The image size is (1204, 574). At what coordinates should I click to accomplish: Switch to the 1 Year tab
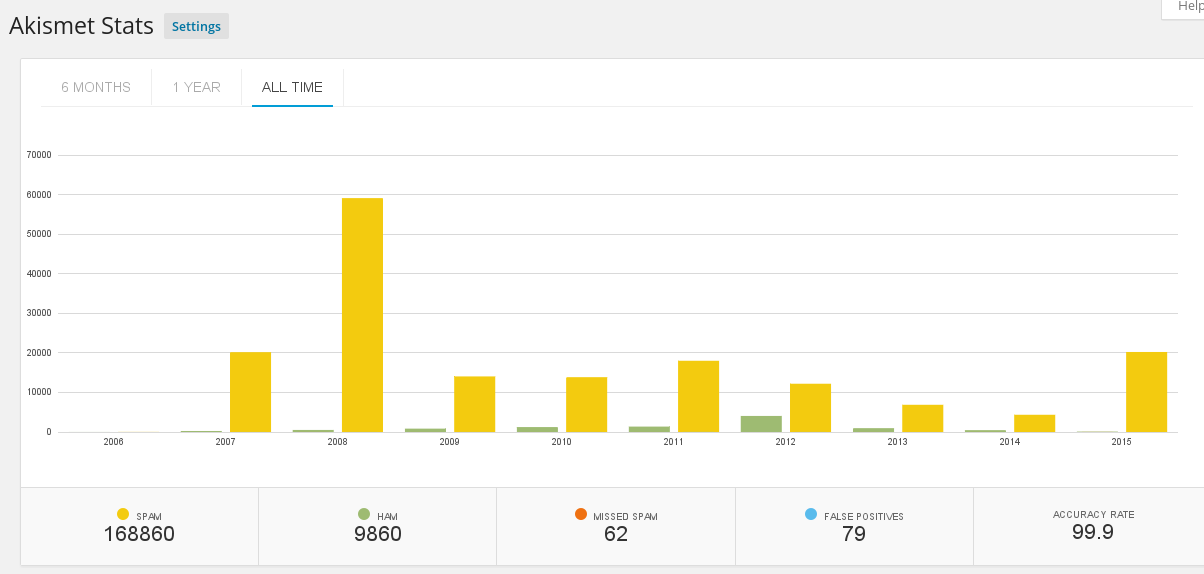pos(196,87)
